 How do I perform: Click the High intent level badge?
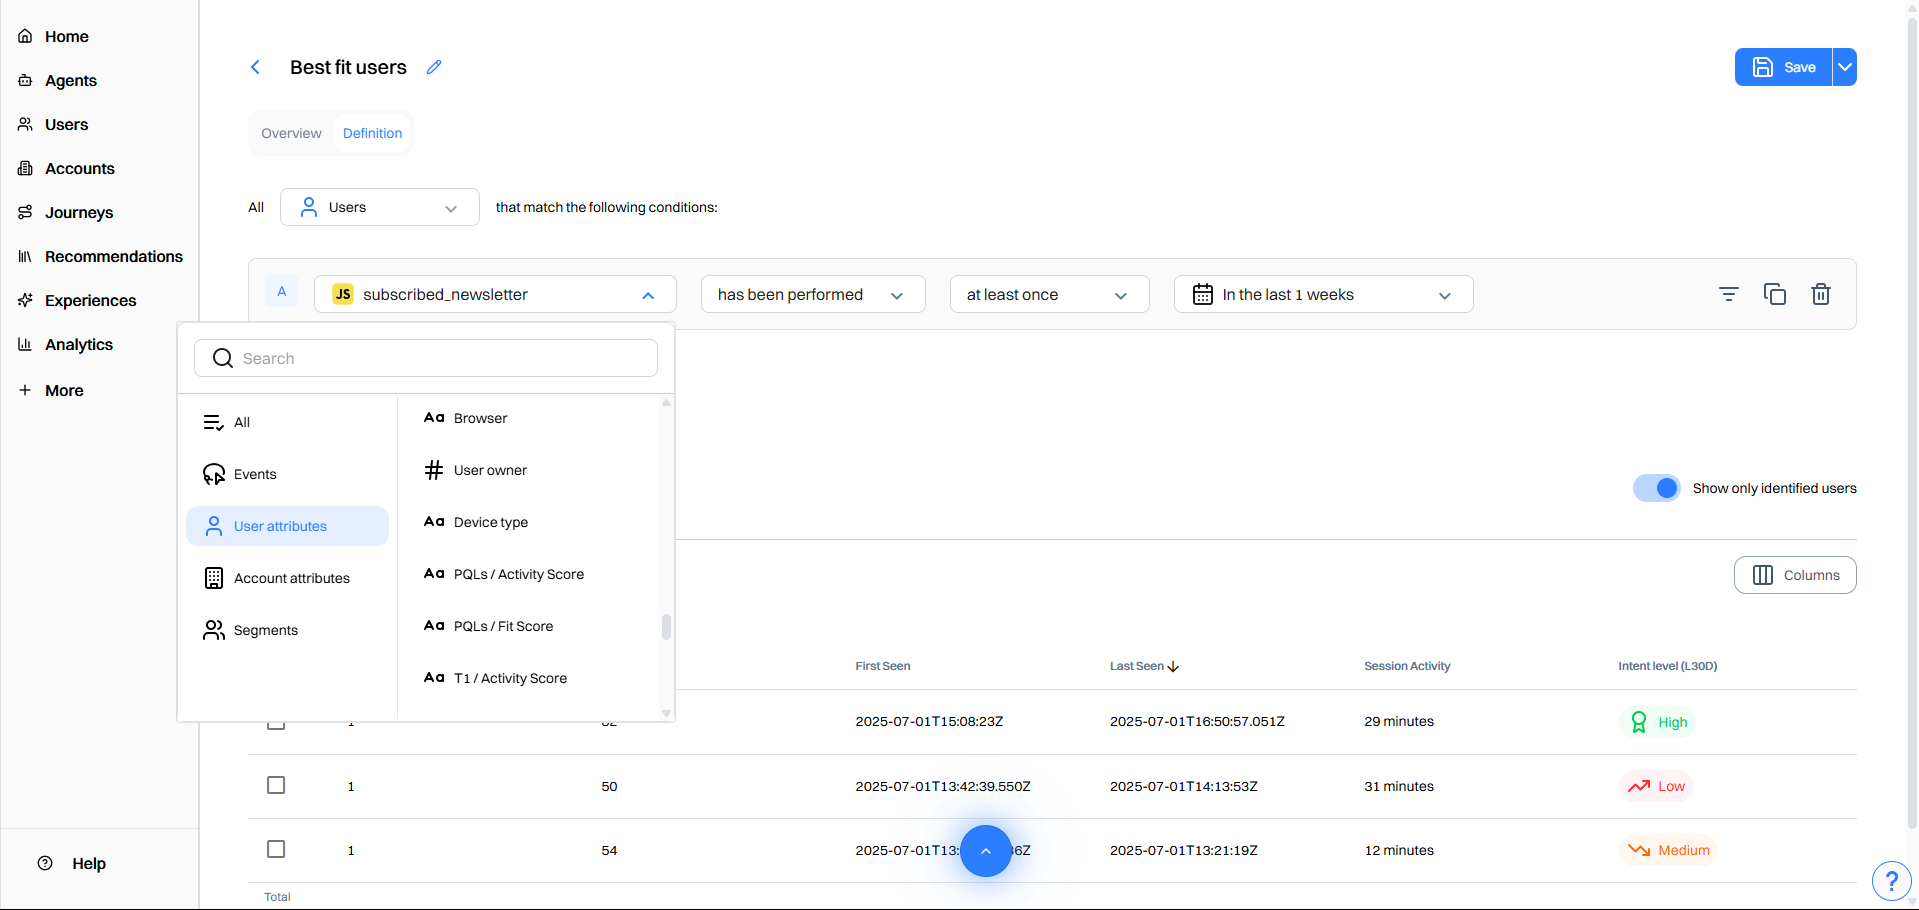point(1658,722)
